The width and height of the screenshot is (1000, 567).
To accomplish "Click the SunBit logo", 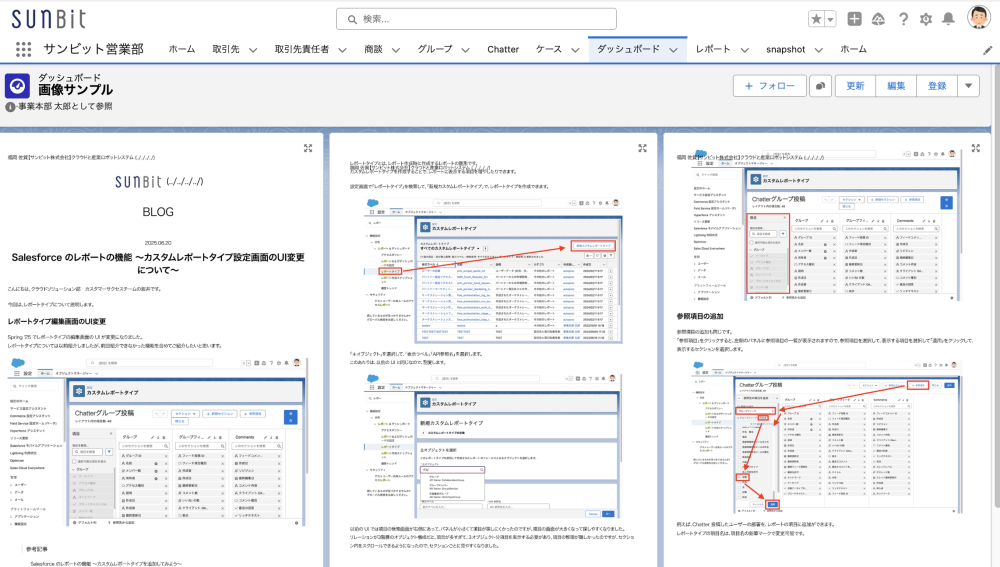I will 48,18.
